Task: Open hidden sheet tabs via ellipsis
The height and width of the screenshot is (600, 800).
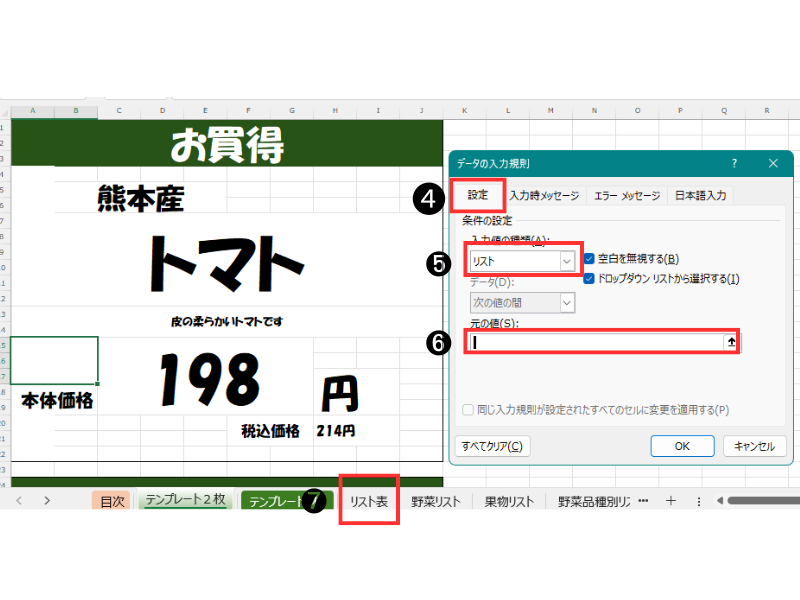Action: [x=643, y=501]
